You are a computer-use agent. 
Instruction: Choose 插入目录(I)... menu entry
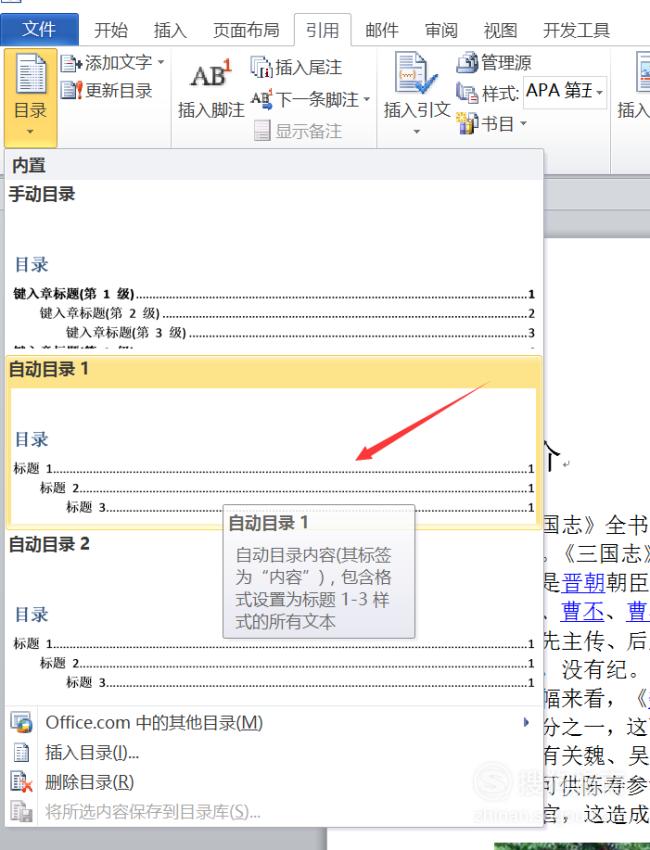[x=274, y=752]
